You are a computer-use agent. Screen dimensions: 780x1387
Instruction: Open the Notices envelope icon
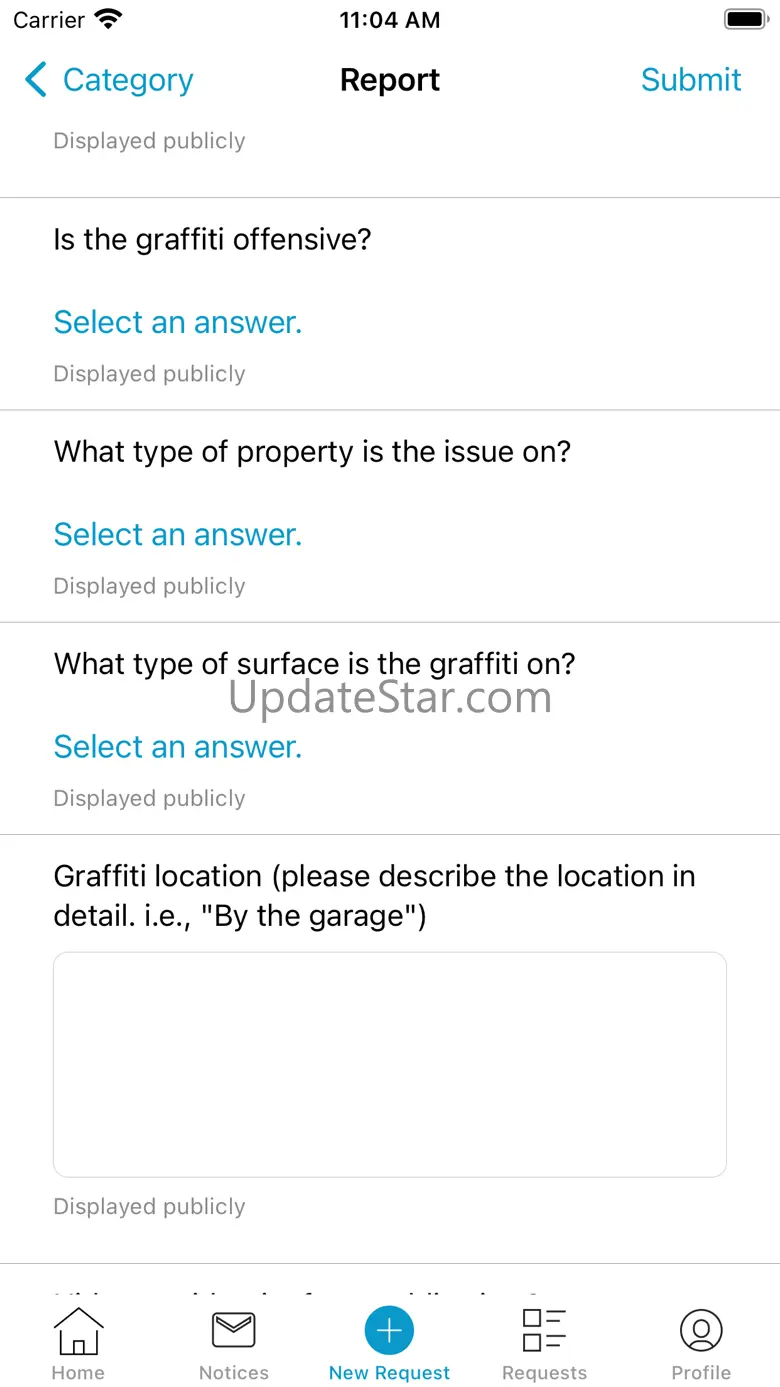[x=234, y=1331]
